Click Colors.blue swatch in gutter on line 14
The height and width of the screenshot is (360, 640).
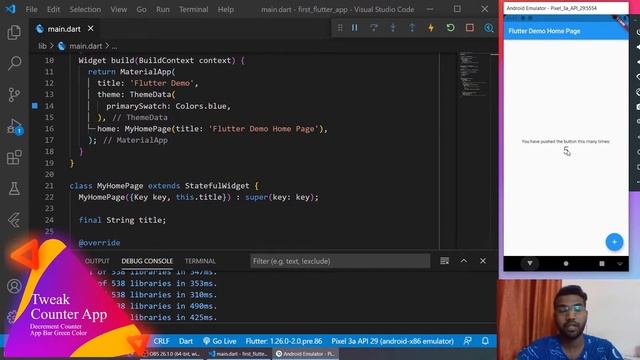(x=35, y=106)
